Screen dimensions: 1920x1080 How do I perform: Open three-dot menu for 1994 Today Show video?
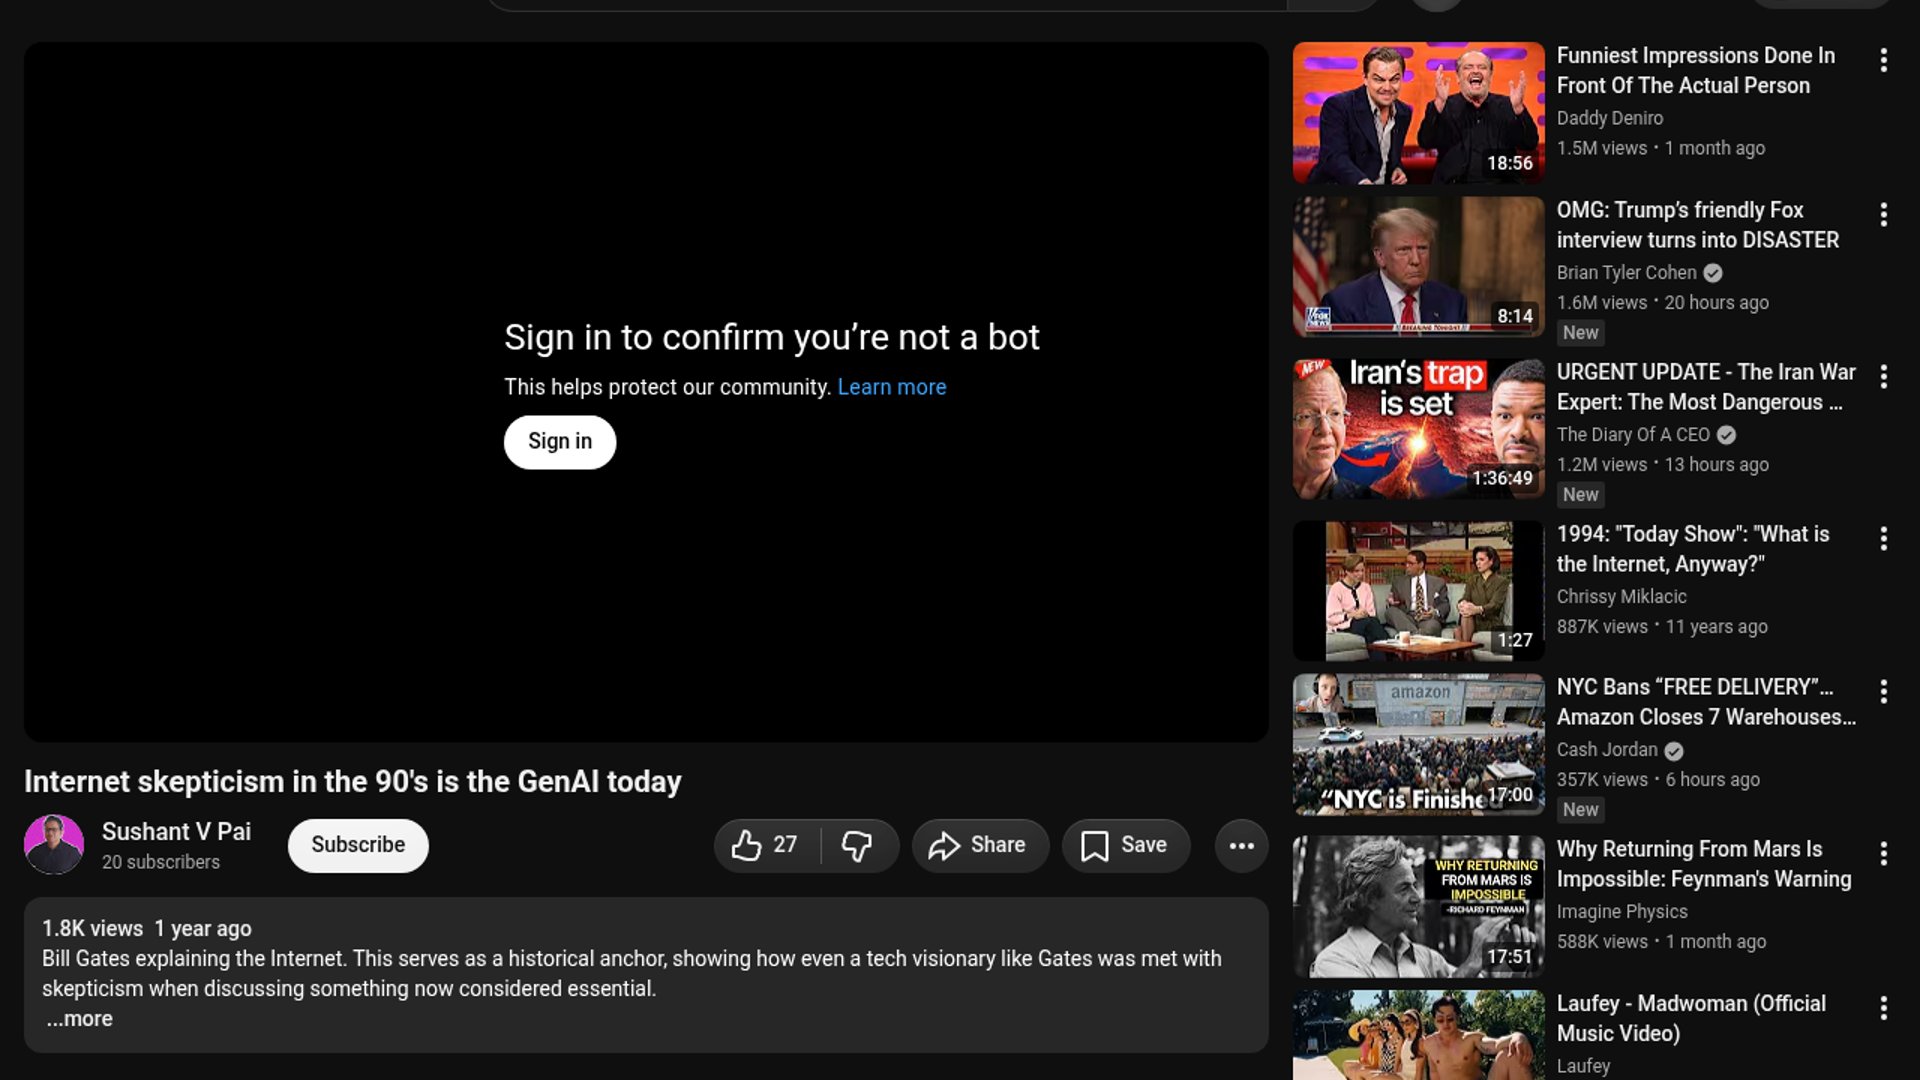[x=1883, y=539]
